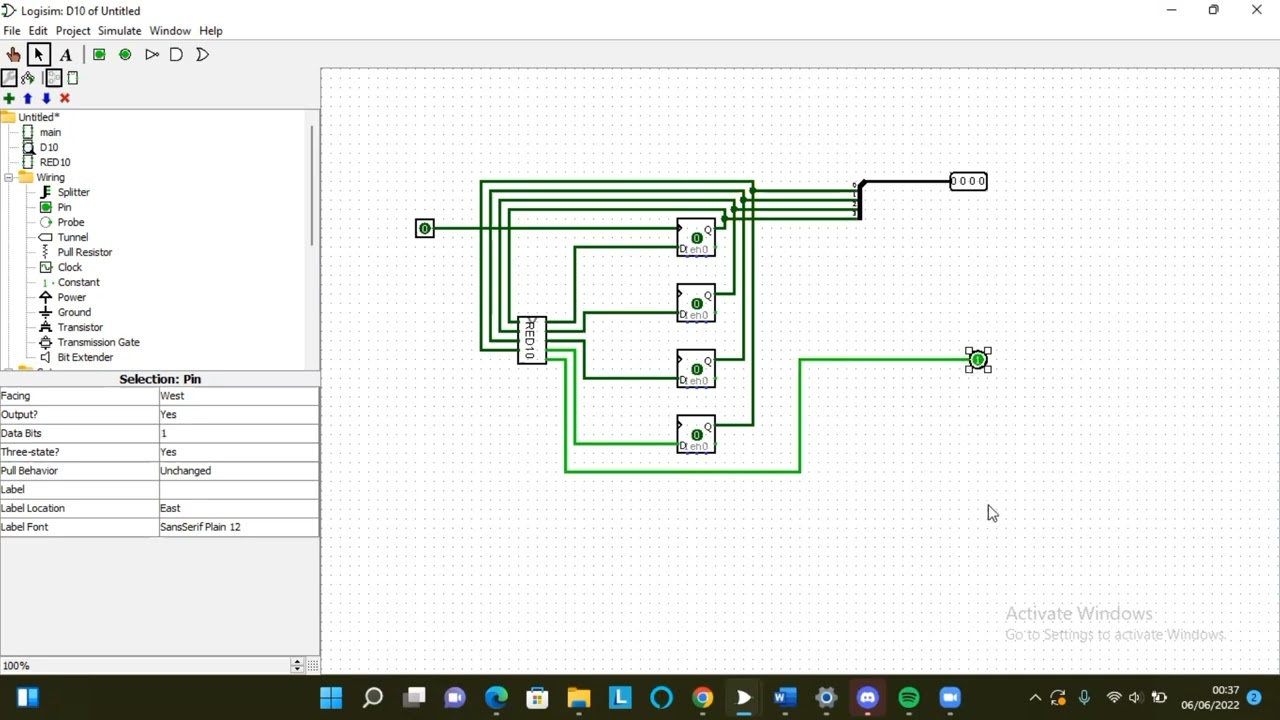The width and height of the screenshot is (1280, 720).
Task: Open Microsoft Edge from taskbar
Action: pos(496,697)
